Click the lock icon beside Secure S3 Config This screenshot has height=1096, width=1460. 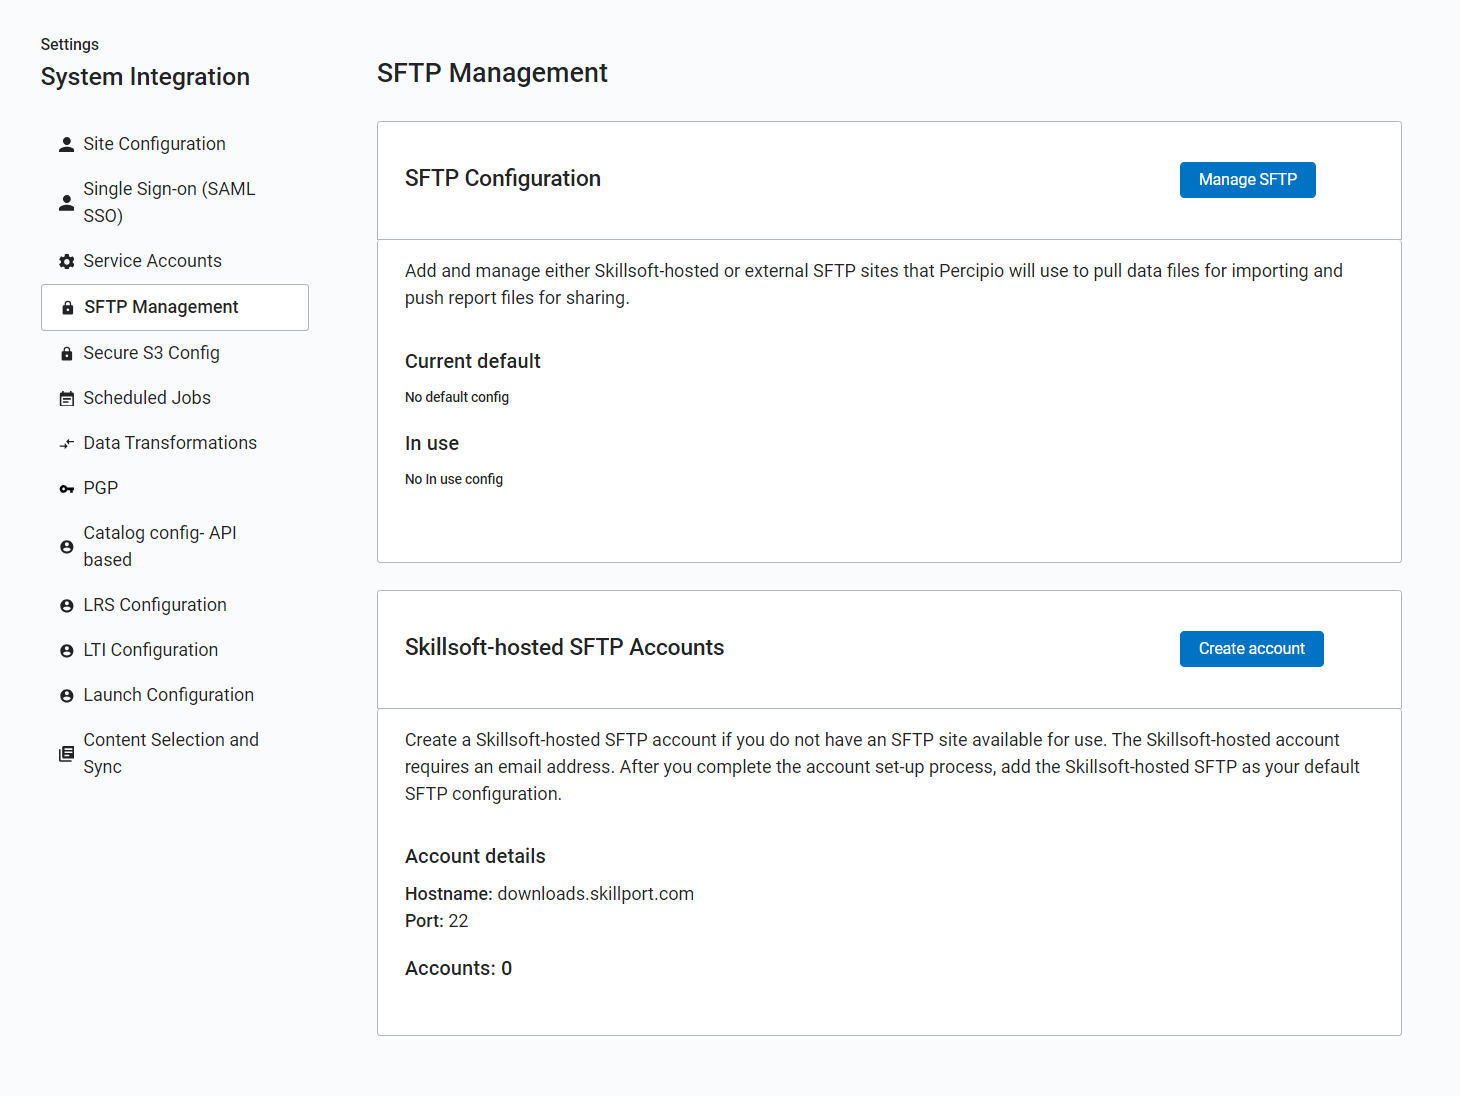coord(67,353)
